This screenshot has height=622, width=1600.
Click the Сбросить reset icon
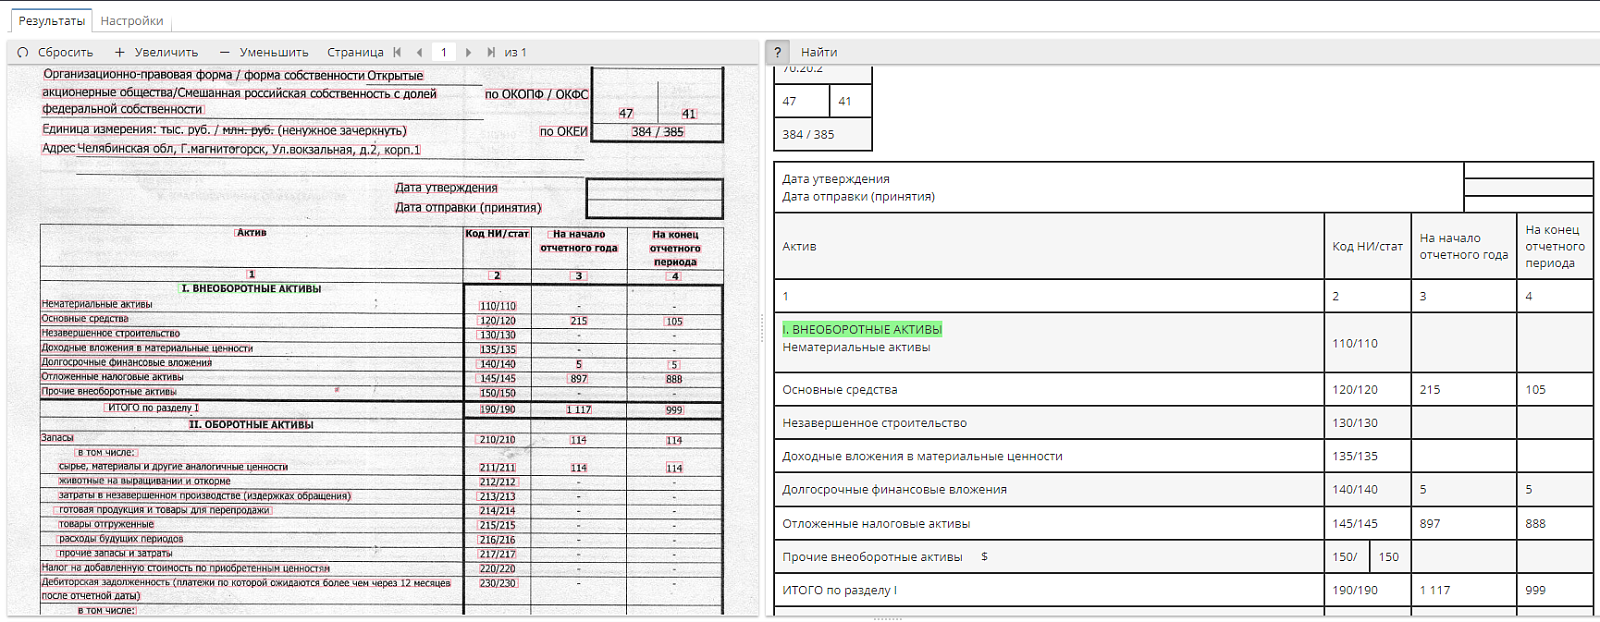23,52
